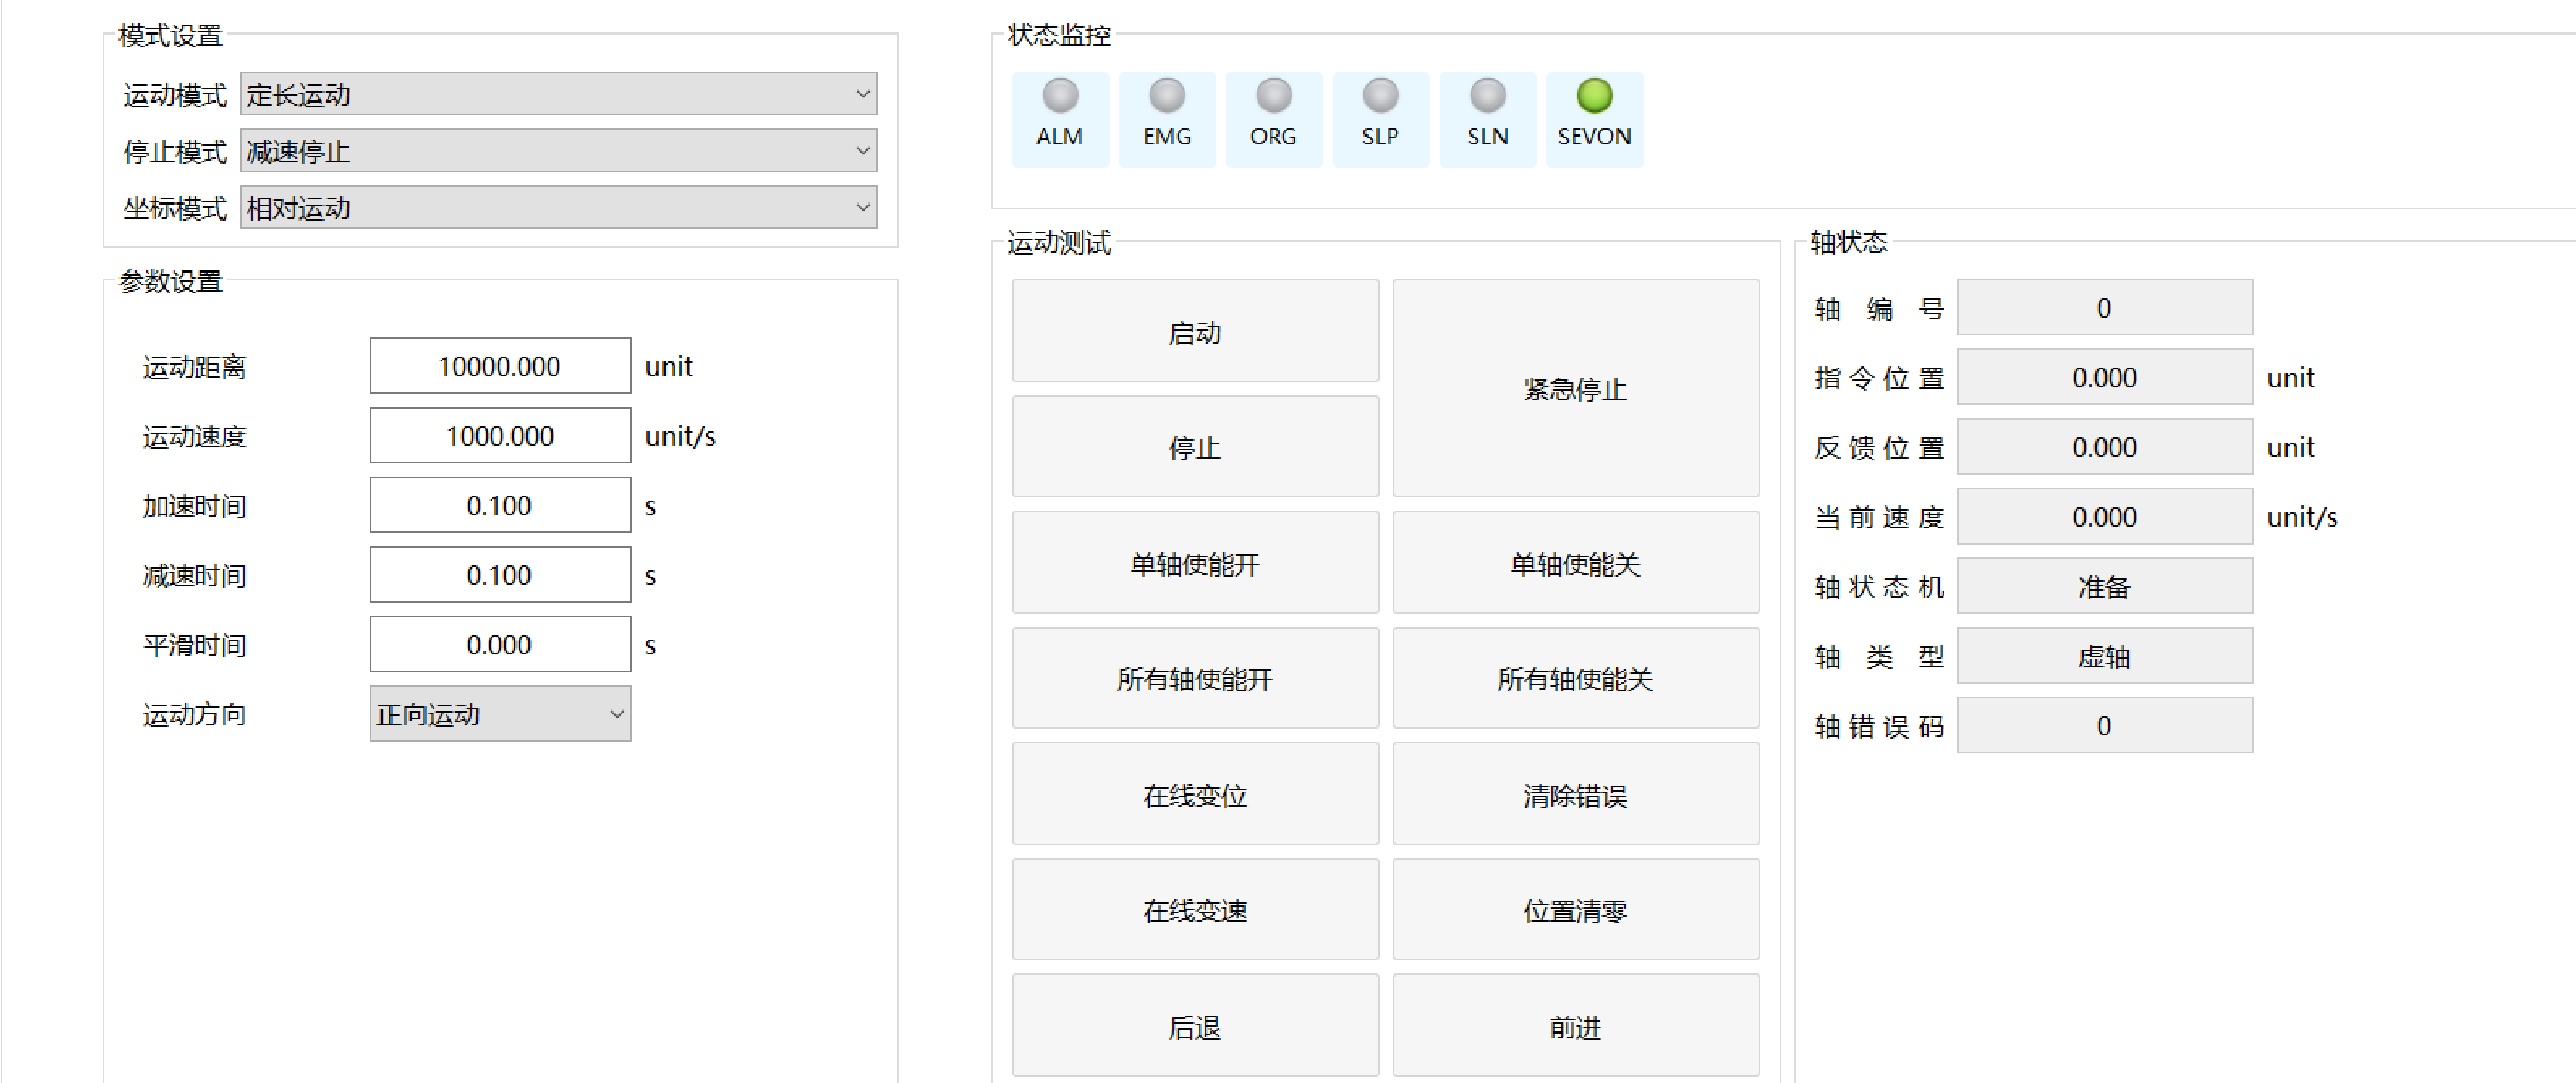Click the SLN limit indicator
Viewport: 2576px width, 1083px height.
(x=1487, y=97)
